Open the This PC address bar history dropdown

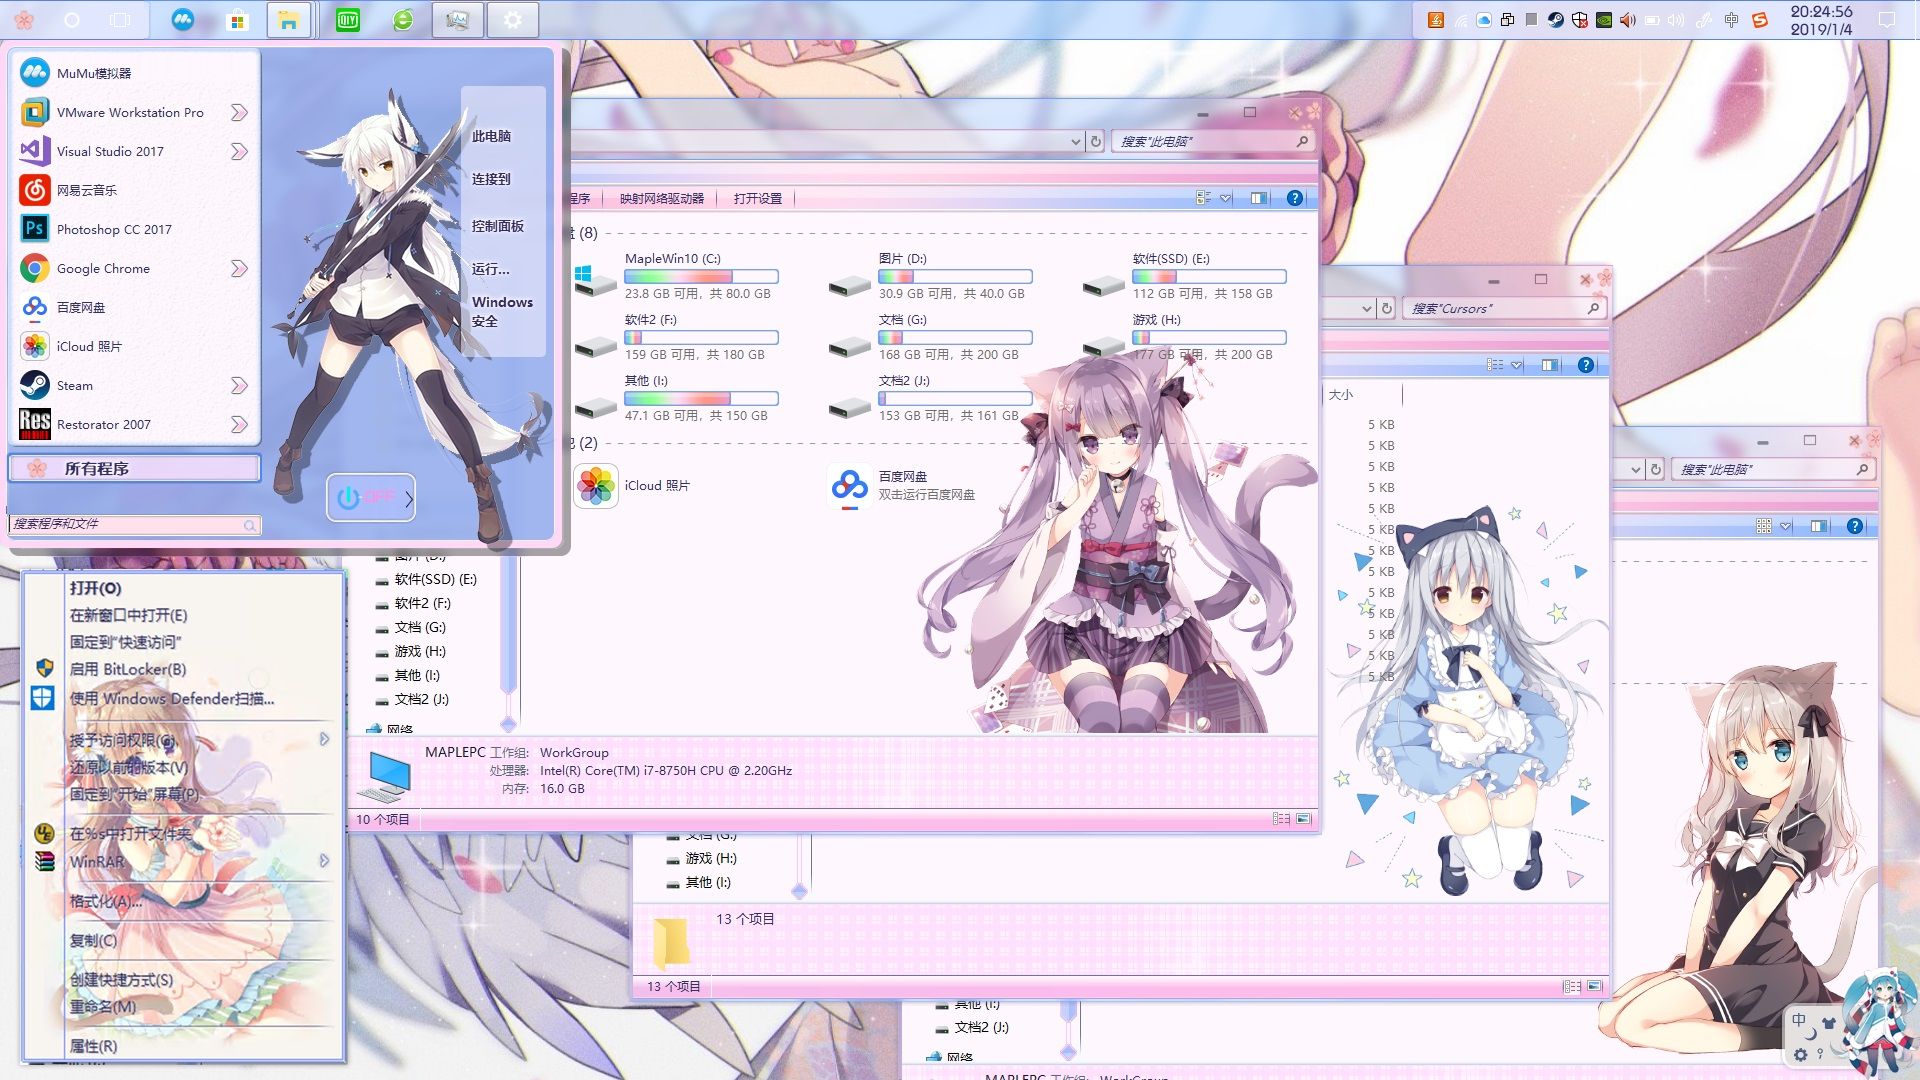[x=1075, y=142]
